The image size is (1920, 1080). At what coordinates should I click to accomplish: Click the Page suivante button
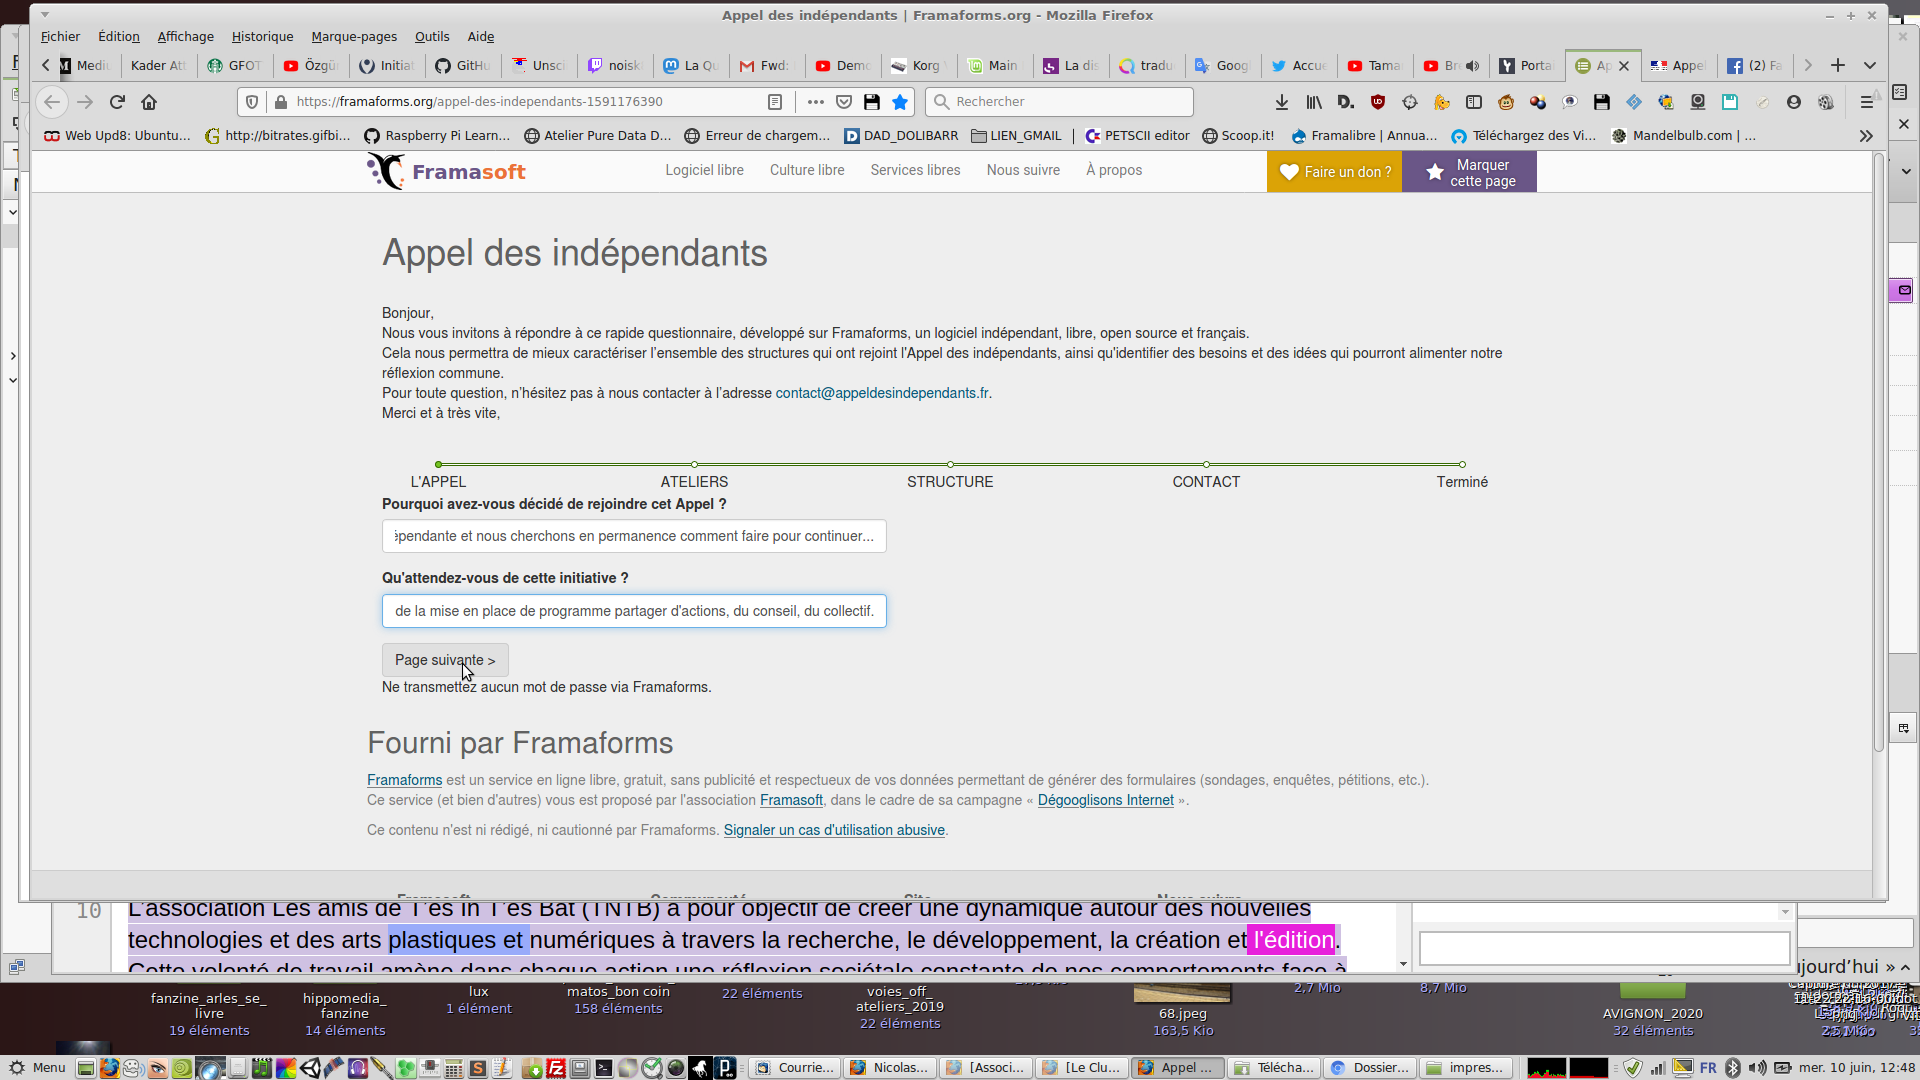point(445,660)
